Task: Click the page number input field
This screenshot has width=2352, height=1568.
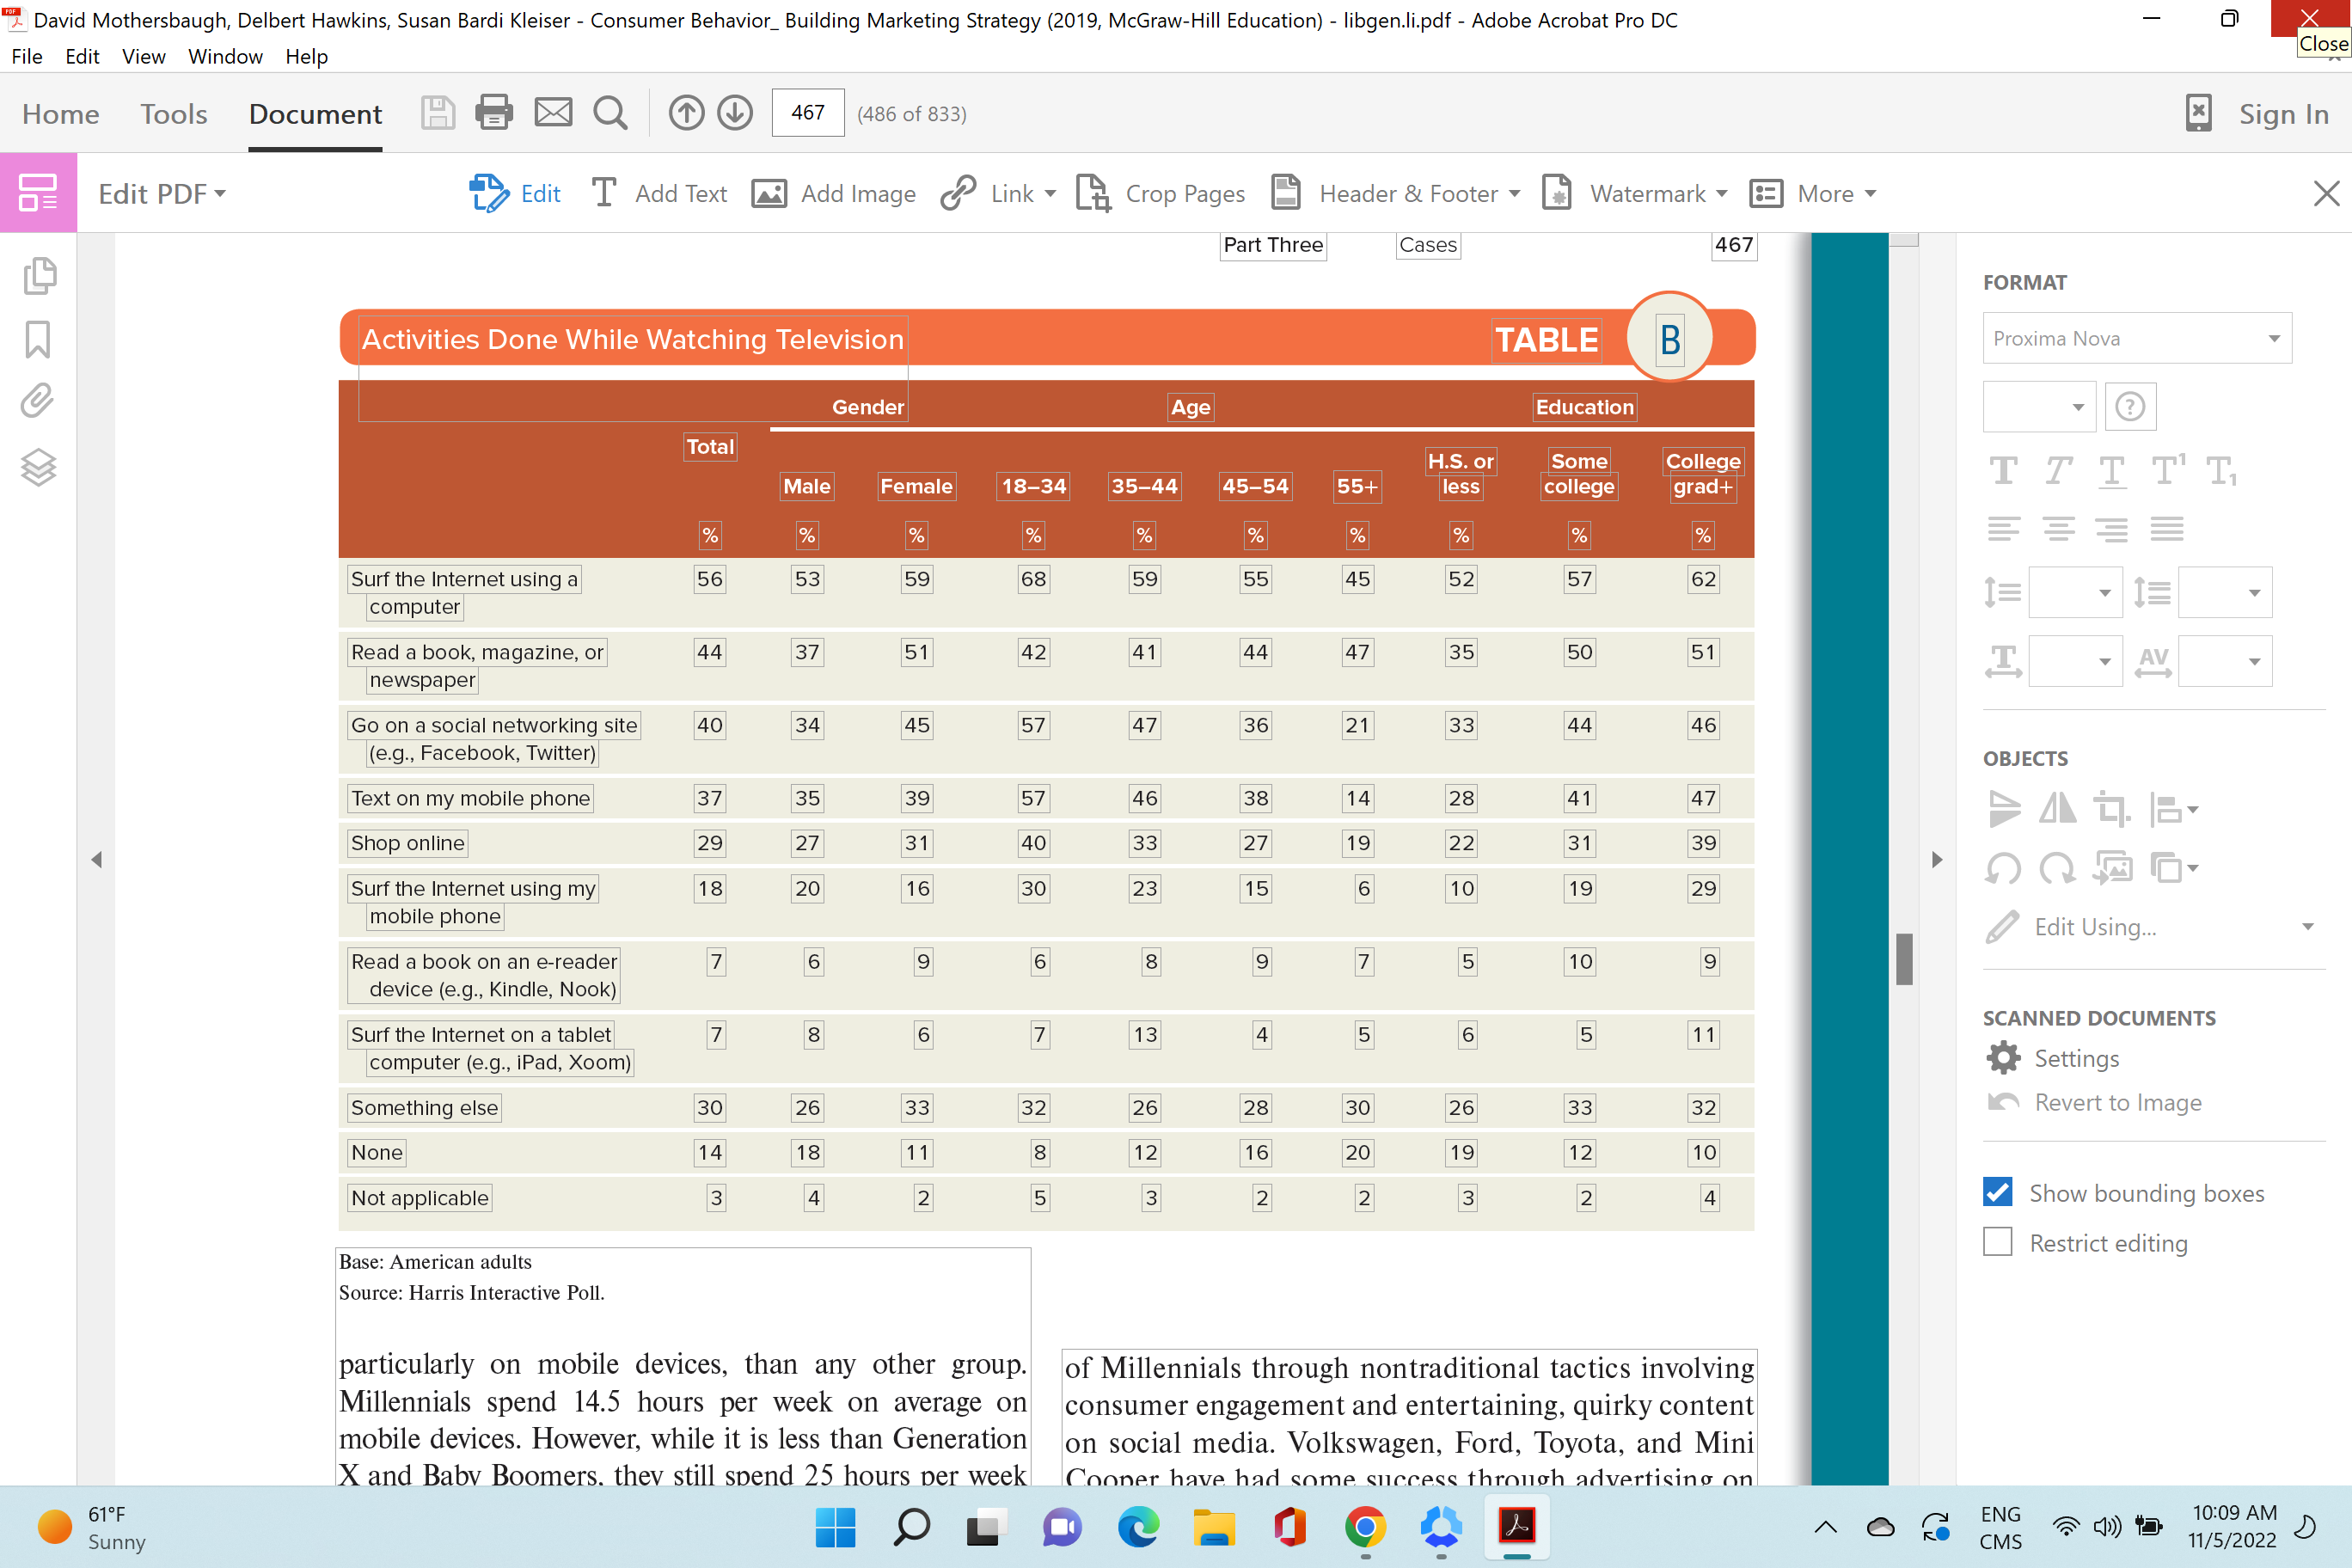Action: pos(808,113)
